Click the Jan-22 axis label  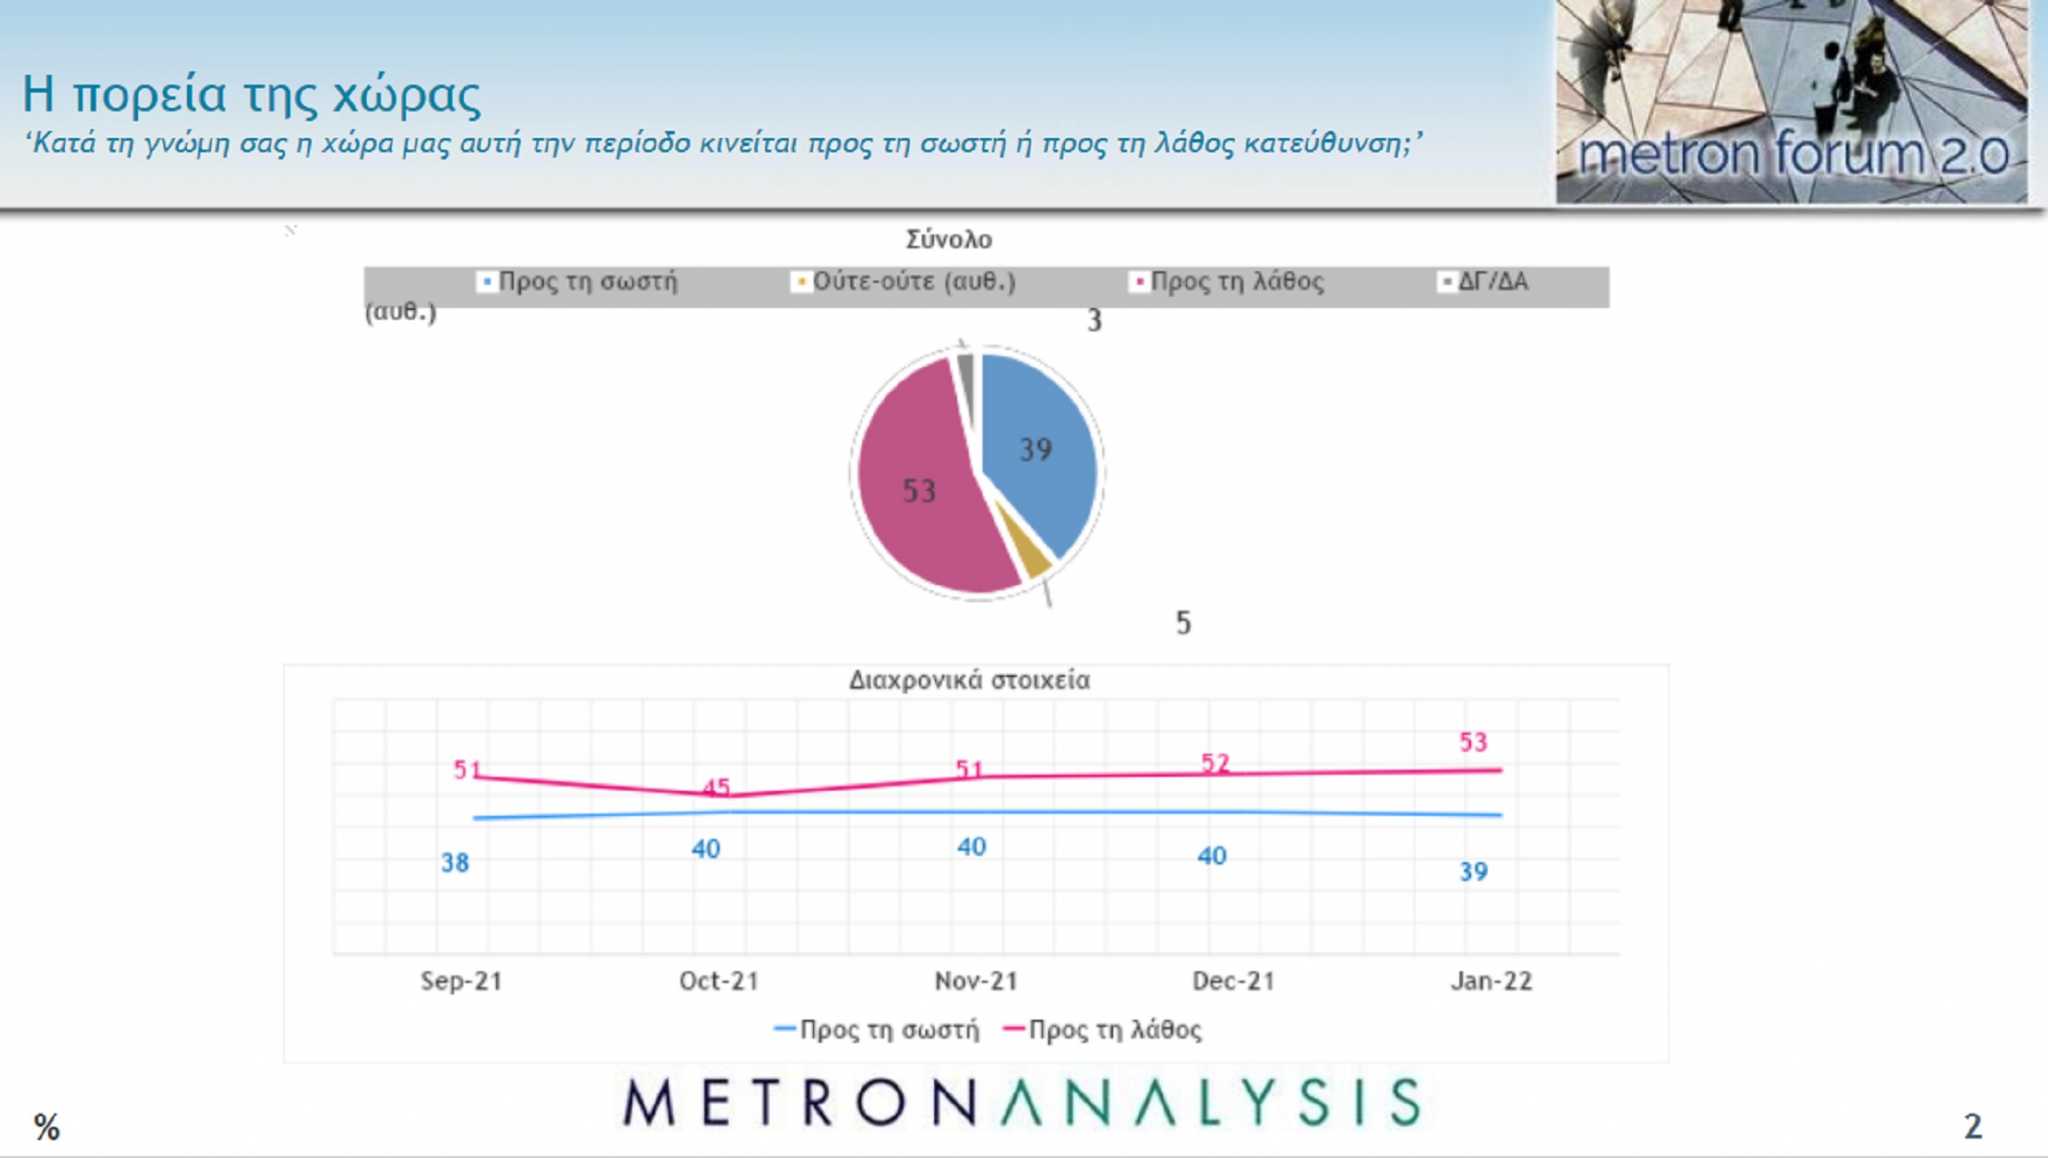click(x=1491, y=981)
